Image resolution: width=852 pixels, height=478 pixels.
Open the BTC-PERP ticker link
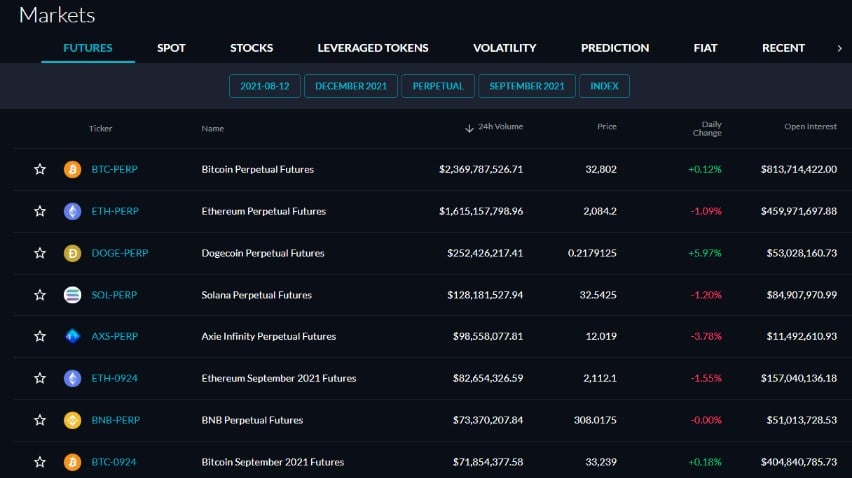(114, 169)
